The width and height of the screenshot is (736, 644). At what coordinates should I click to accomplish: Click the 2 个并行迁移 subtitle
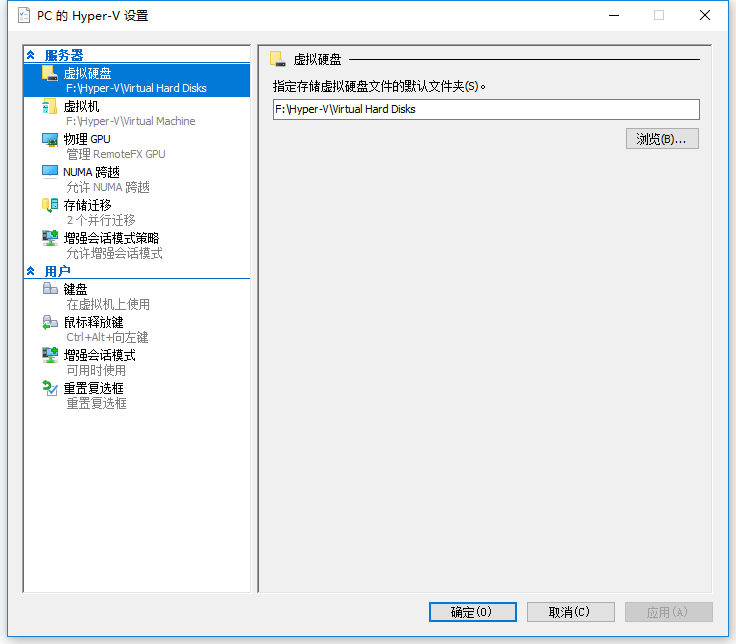[100, 220]
